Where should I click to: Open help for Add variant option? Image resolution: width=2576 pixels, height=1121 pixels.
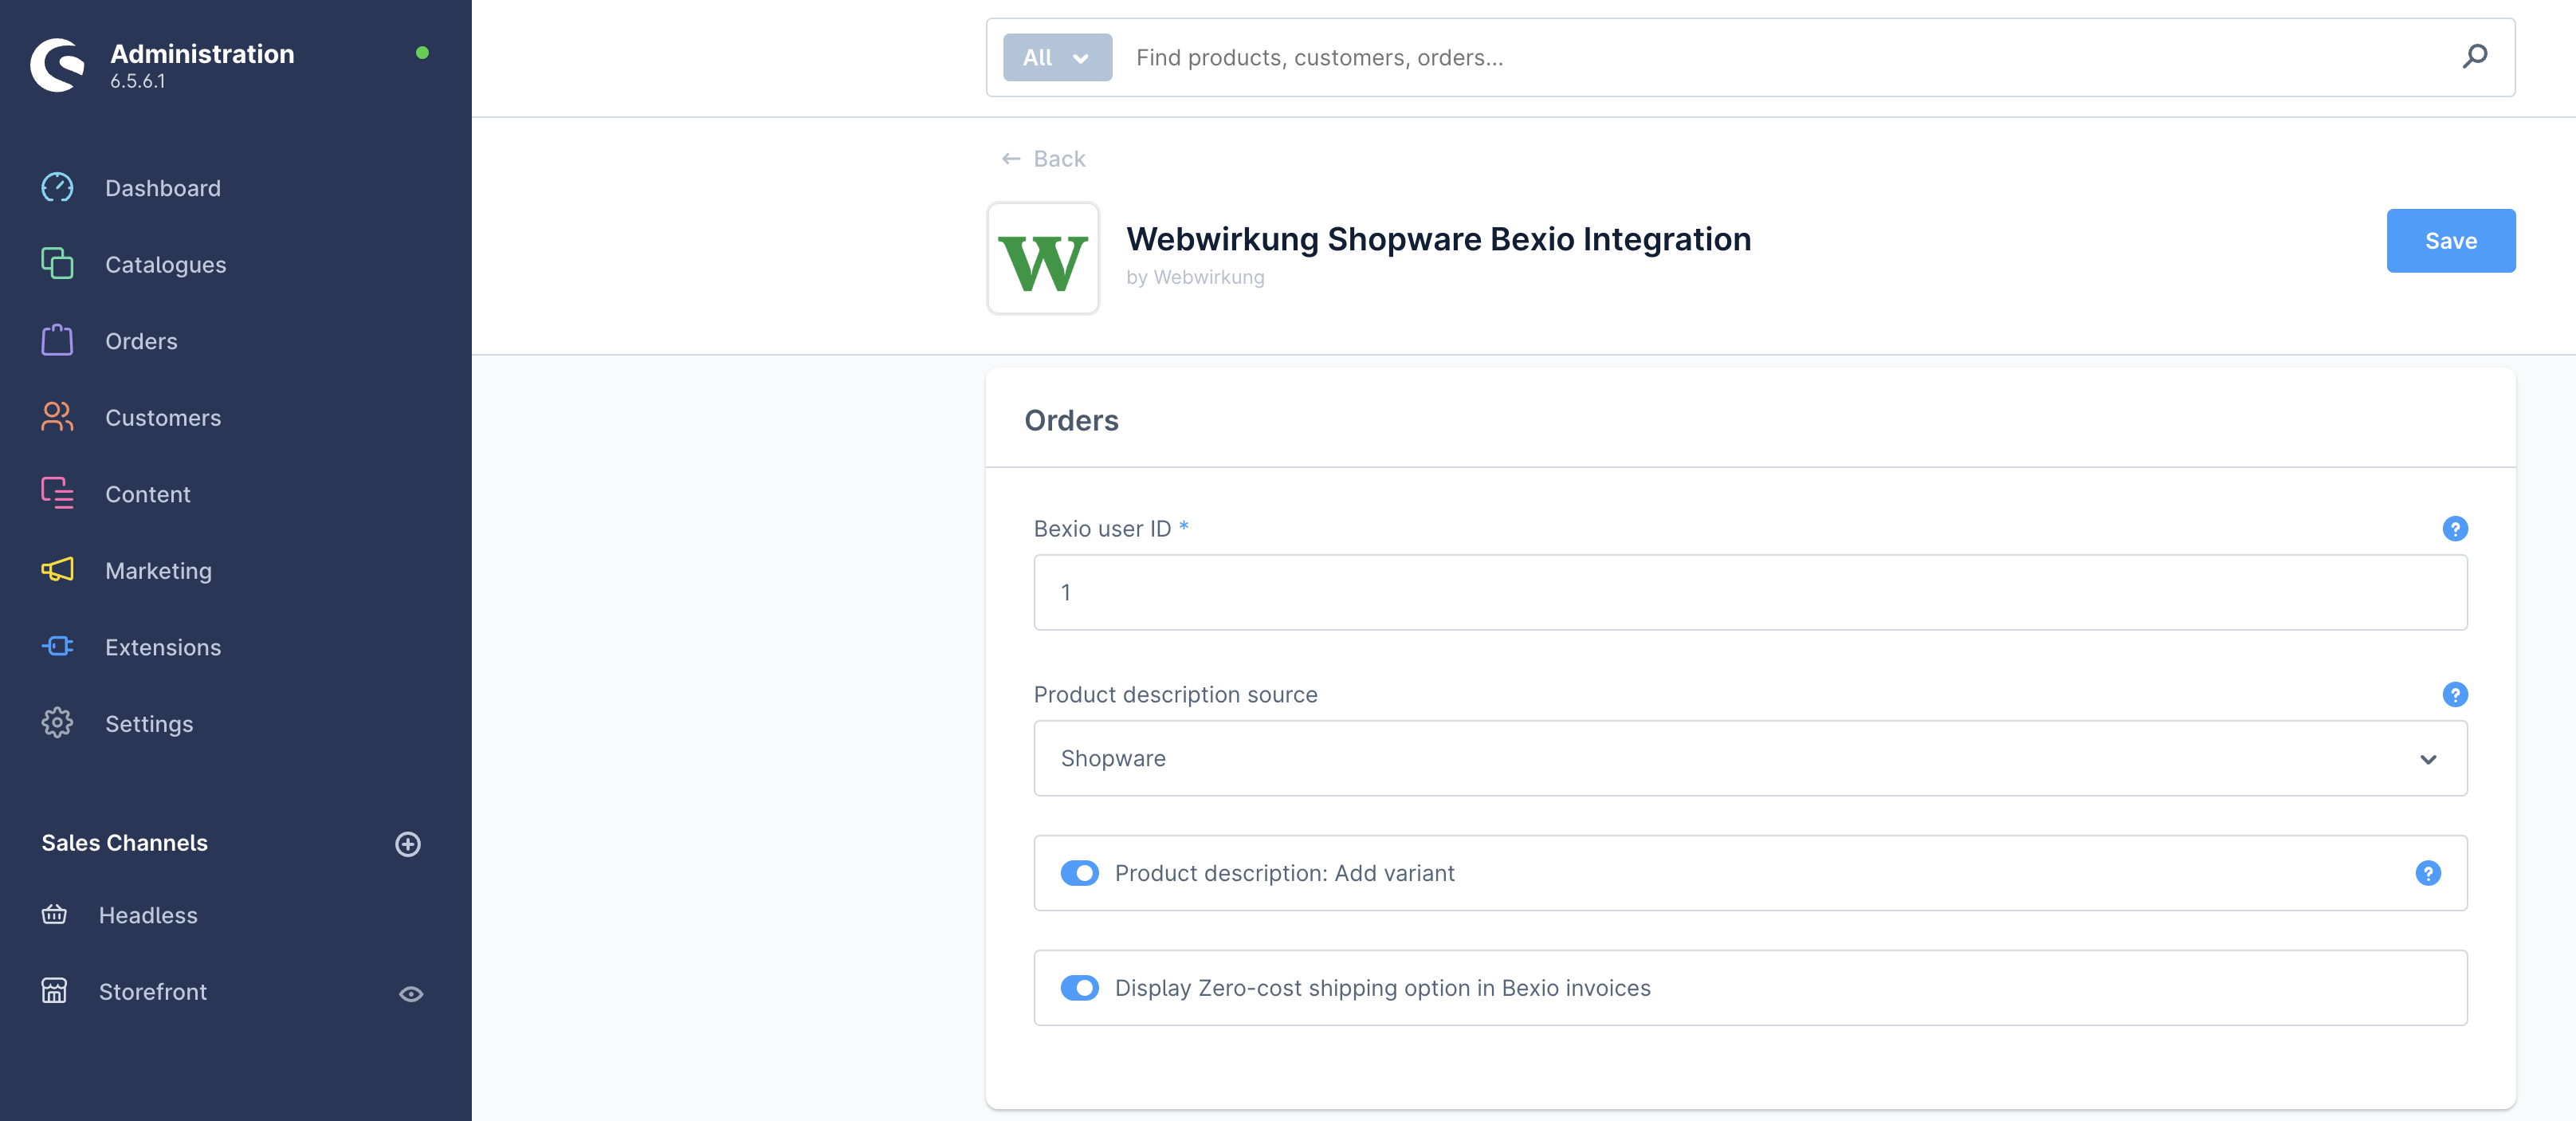2427,873
